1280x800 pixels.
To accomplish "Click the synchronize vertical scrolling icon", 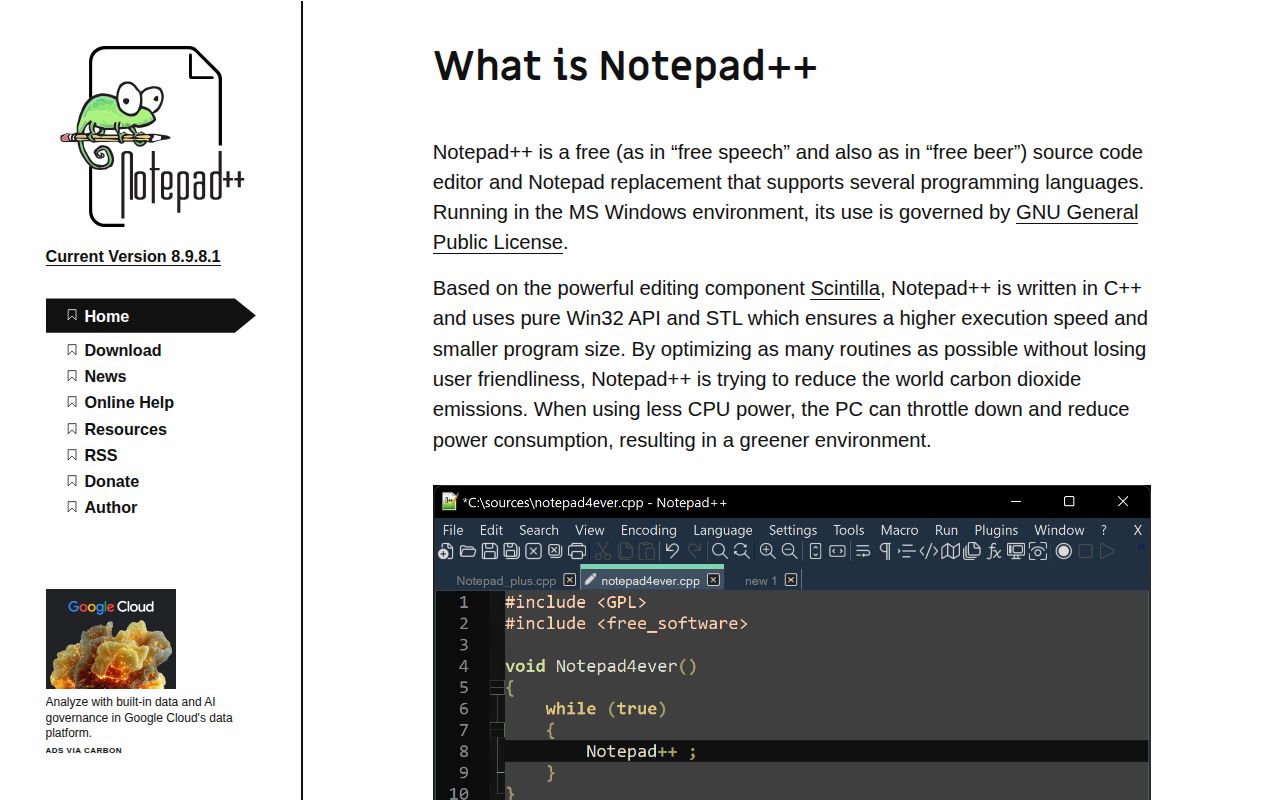I will pyautogui.click(x=815, y=551).
